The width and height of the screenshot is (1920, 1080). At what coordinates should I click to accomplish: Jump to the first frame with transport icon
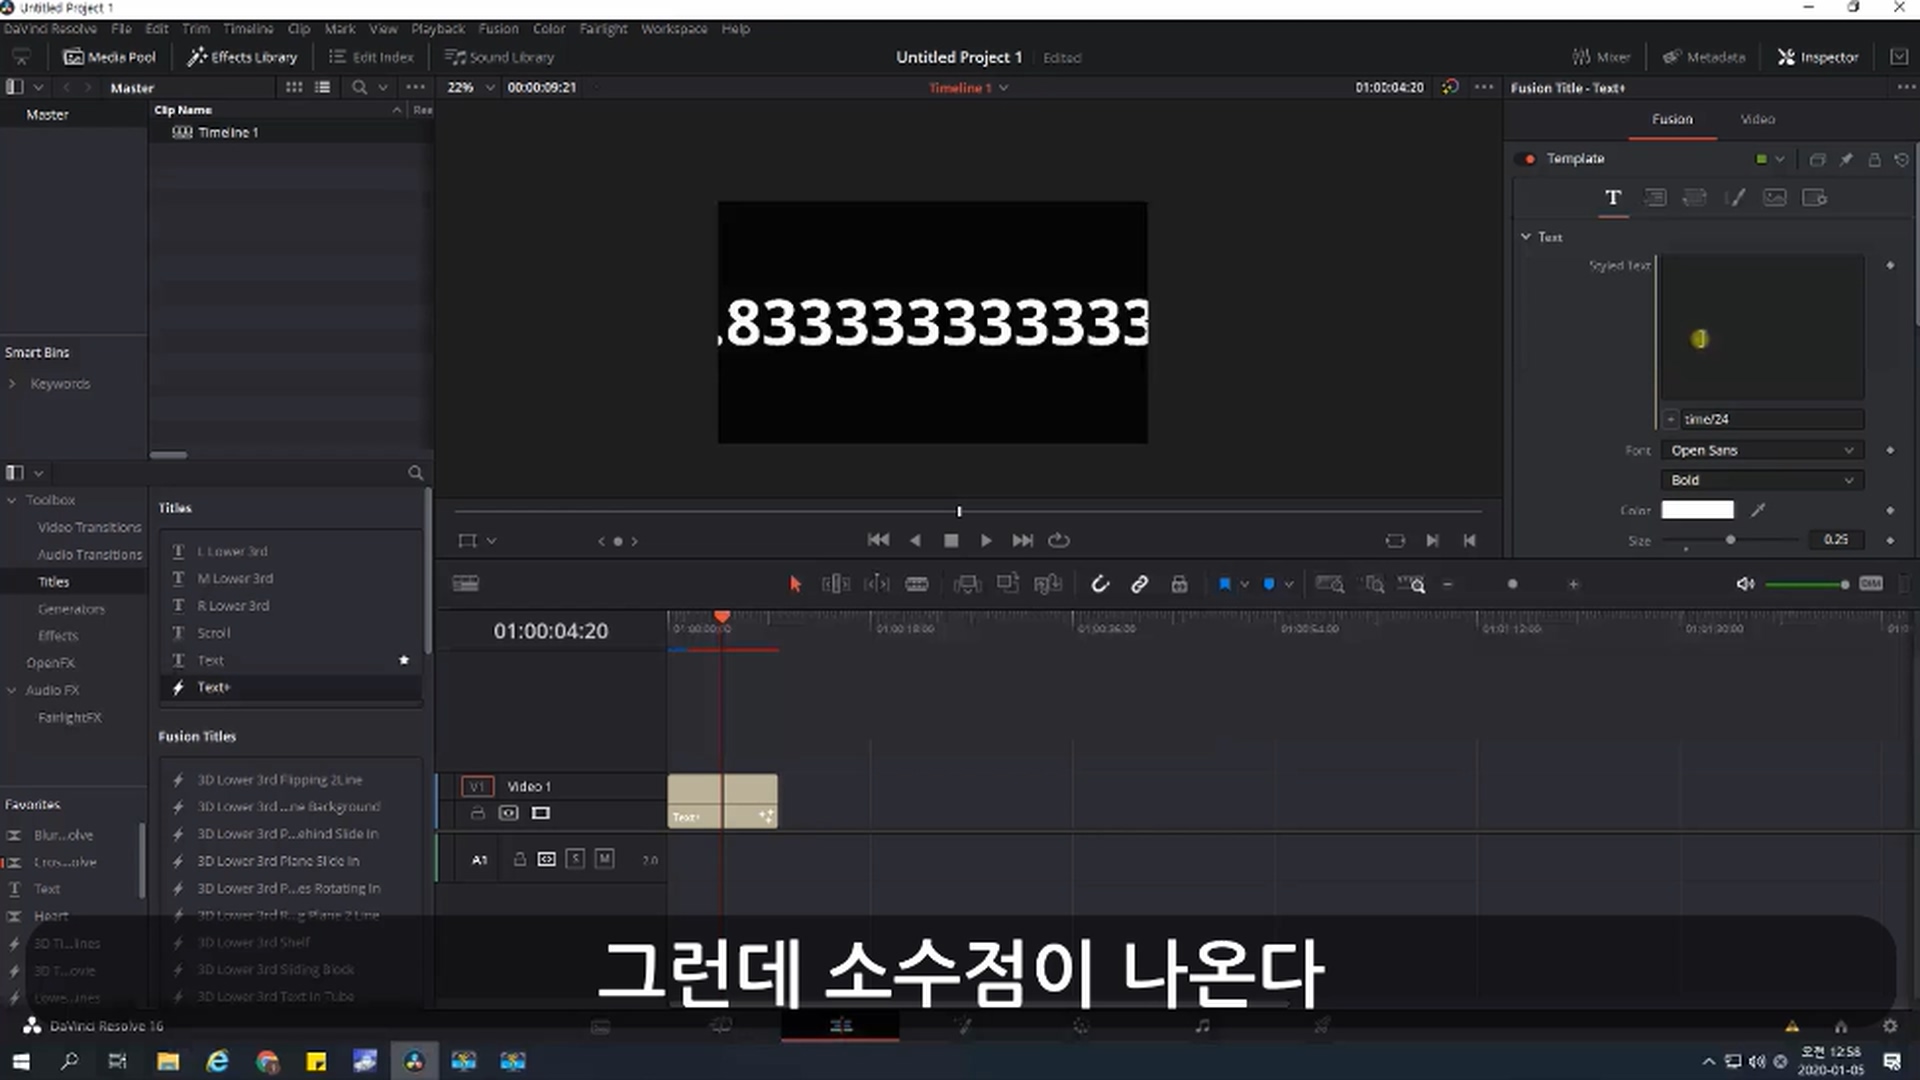[x=878, y=540]
